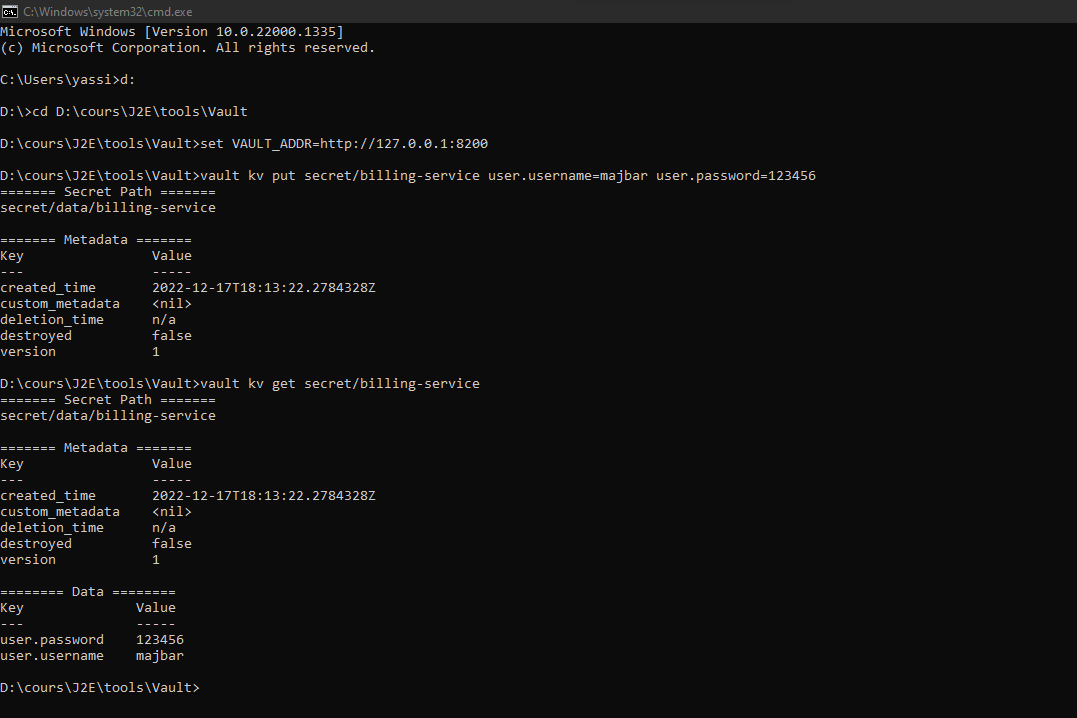Select the user.password value 123456
Screen dimensions: 1077x718
(x=159, y=639)
